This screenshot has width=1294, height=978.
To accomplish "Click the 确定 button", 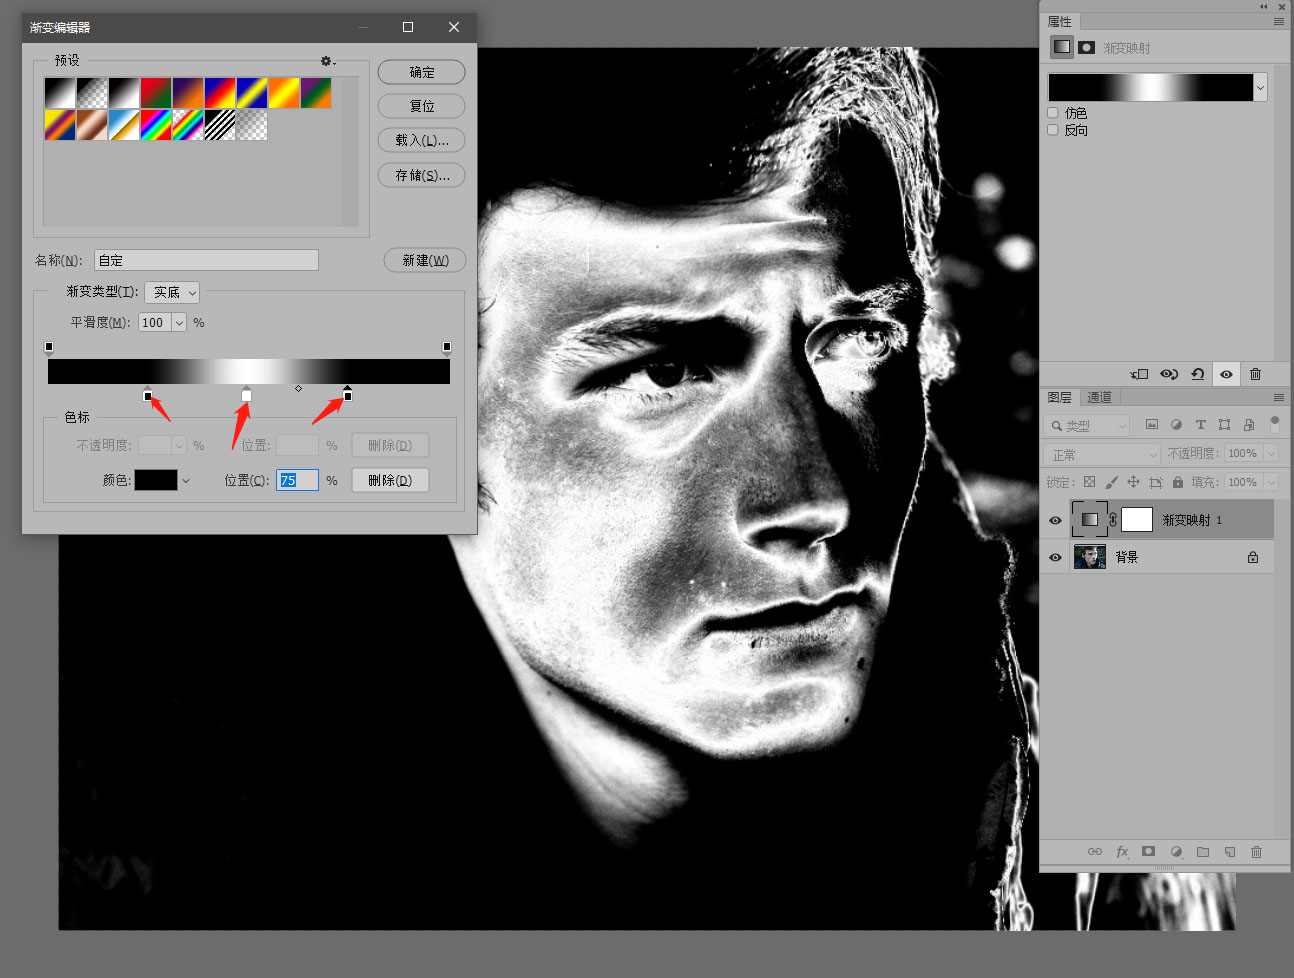I will (421, 72).
